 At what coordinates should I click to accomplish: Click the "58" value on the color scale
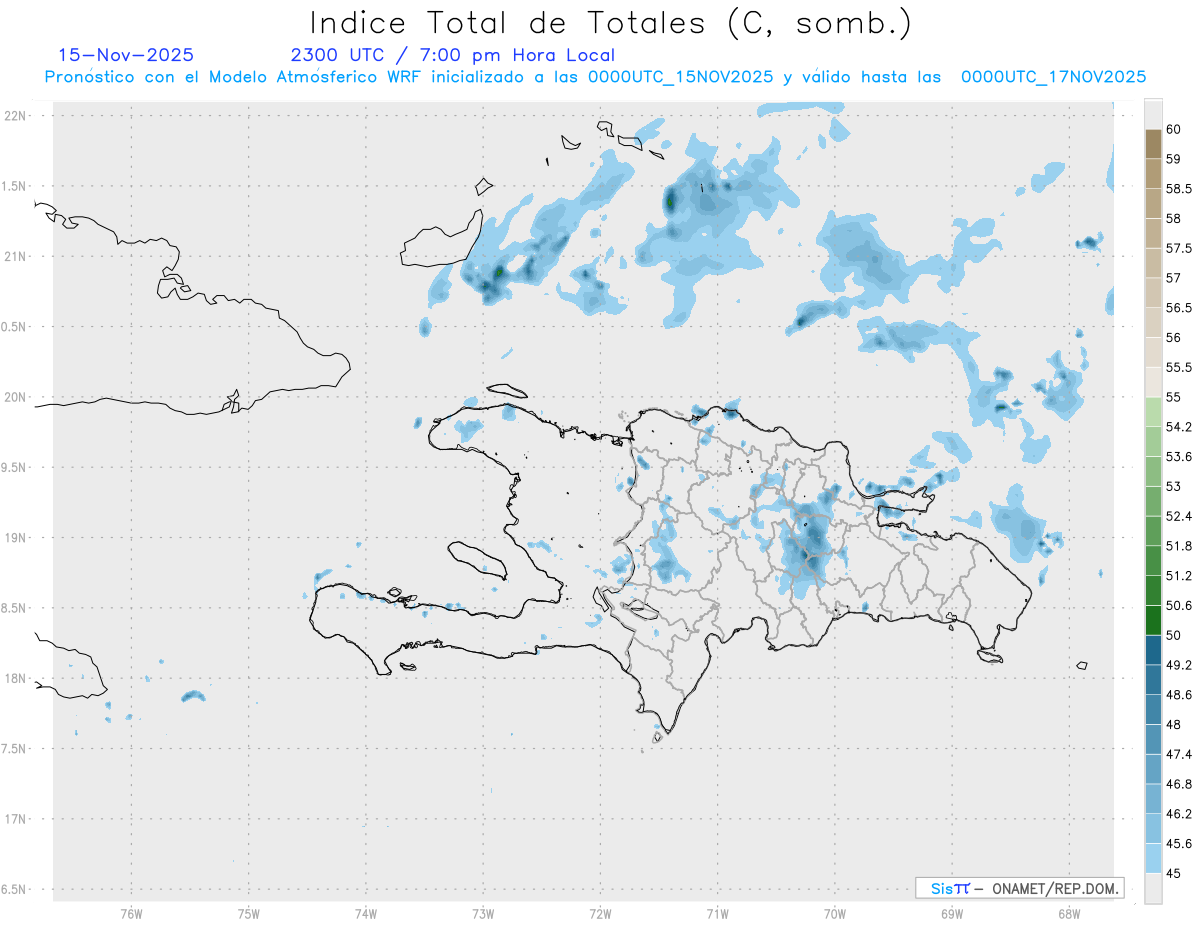click(1173, 218)
